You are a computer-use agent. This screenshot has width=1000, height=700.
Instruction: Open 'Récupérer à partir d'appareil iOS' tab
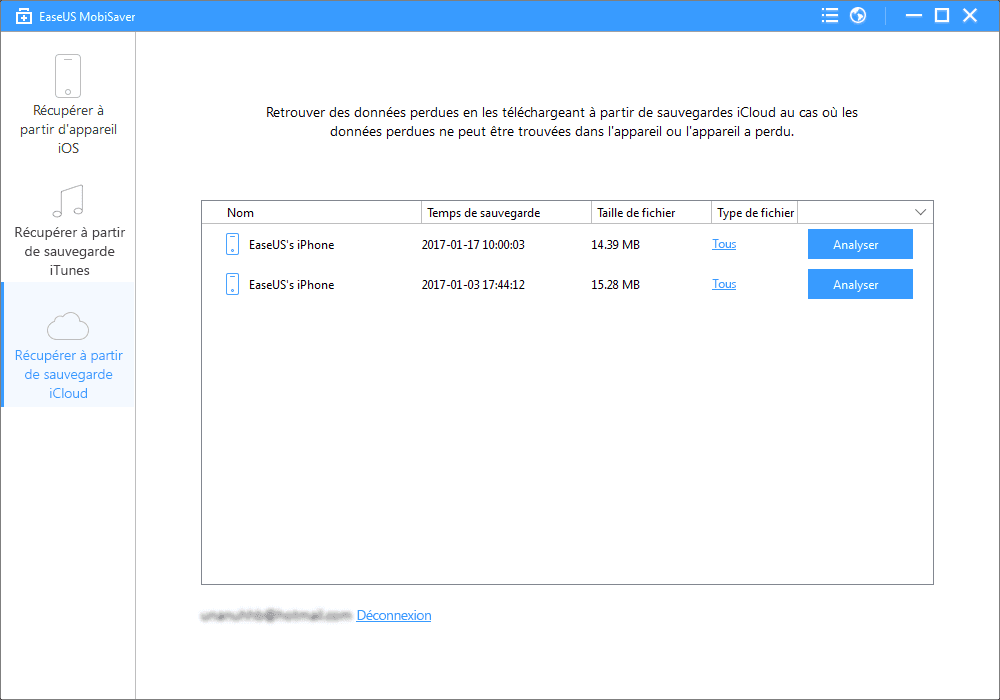pyautogui.click(x=68, y=129)
